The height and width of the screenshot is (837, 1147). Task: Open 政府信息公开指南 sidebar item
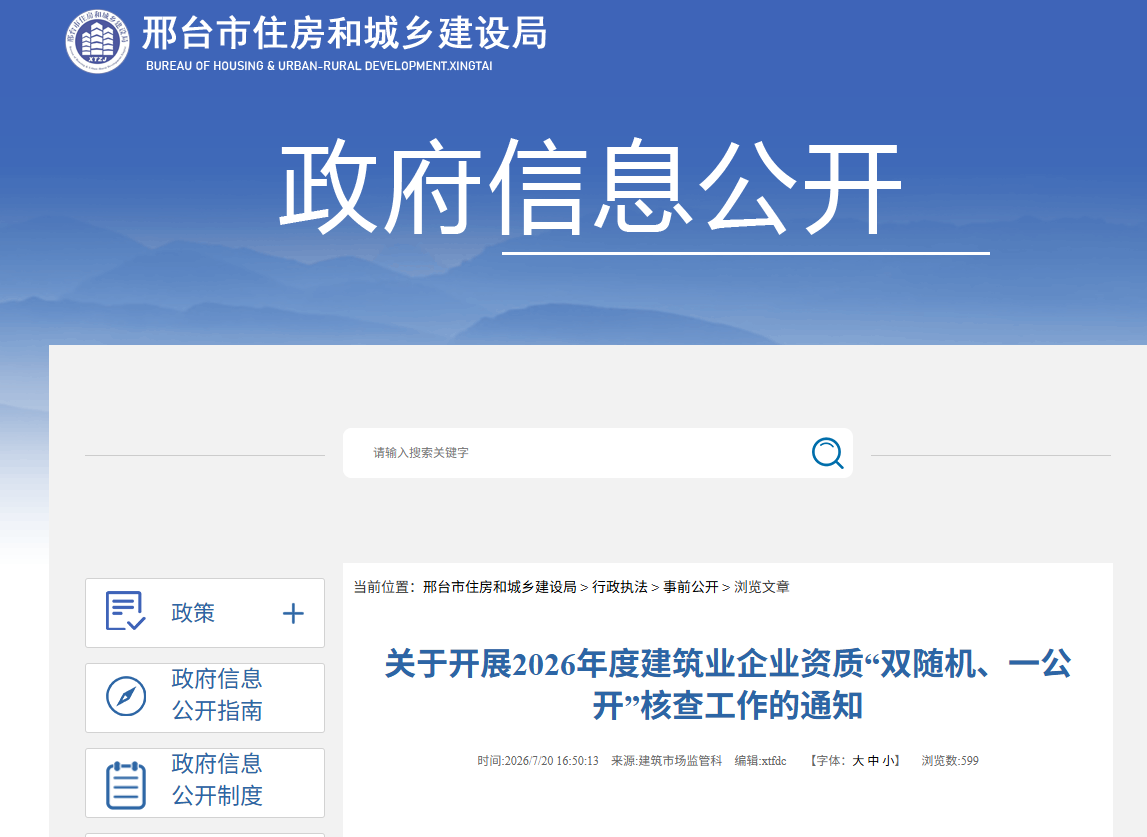(205, 698)
